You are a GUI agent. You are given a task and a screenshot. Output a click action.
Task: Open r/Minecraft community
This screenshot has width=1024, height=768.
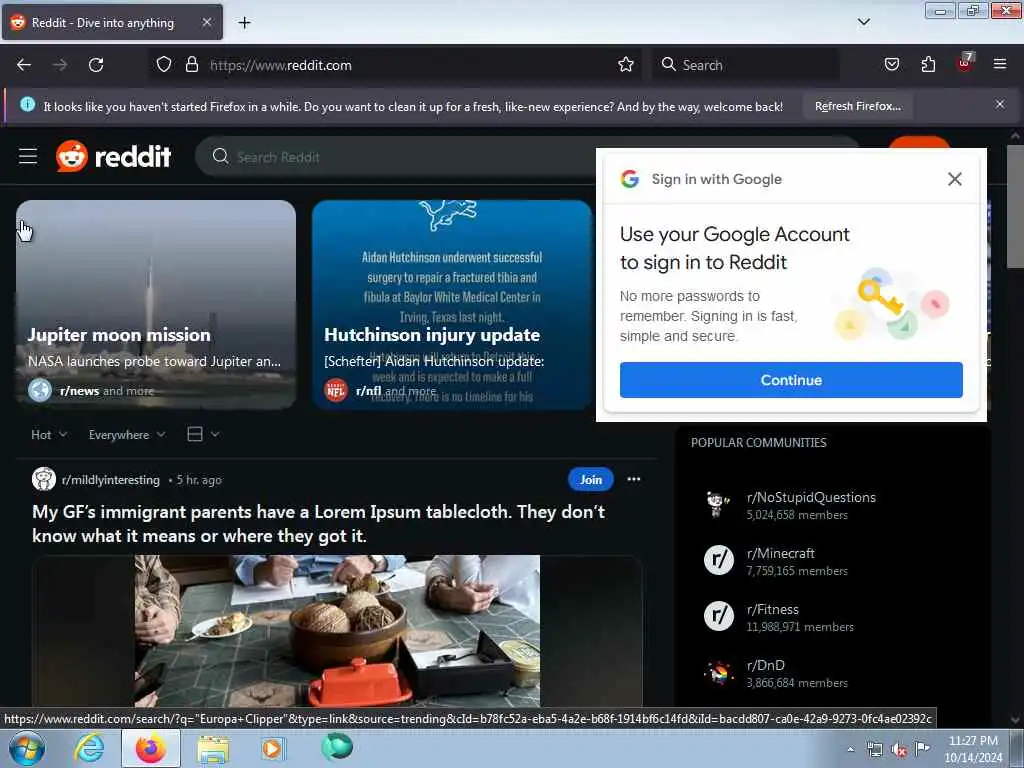[x=780, y=554]
